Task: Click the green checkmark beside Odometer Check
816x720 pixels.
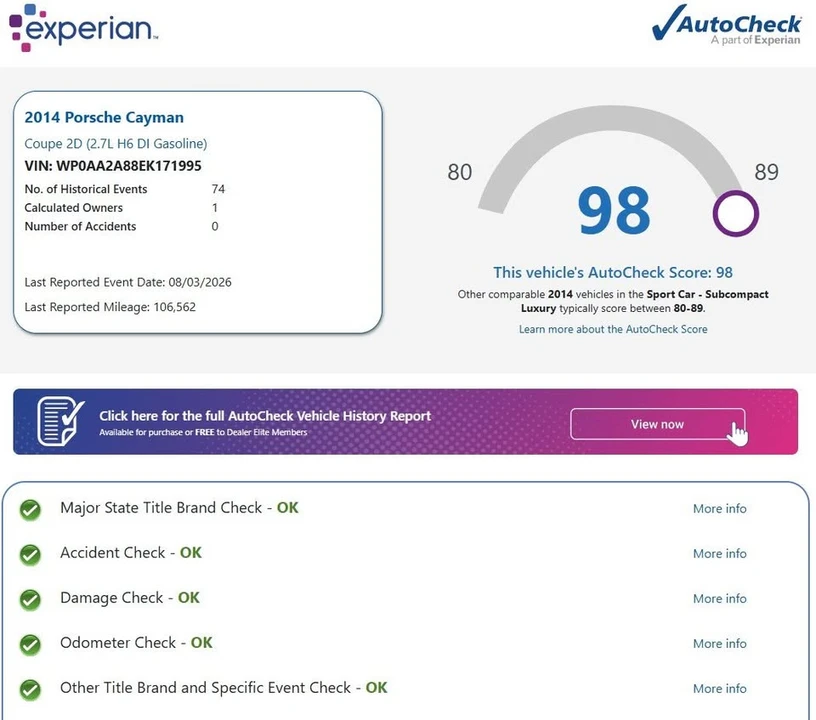Action: coord(30,645)
